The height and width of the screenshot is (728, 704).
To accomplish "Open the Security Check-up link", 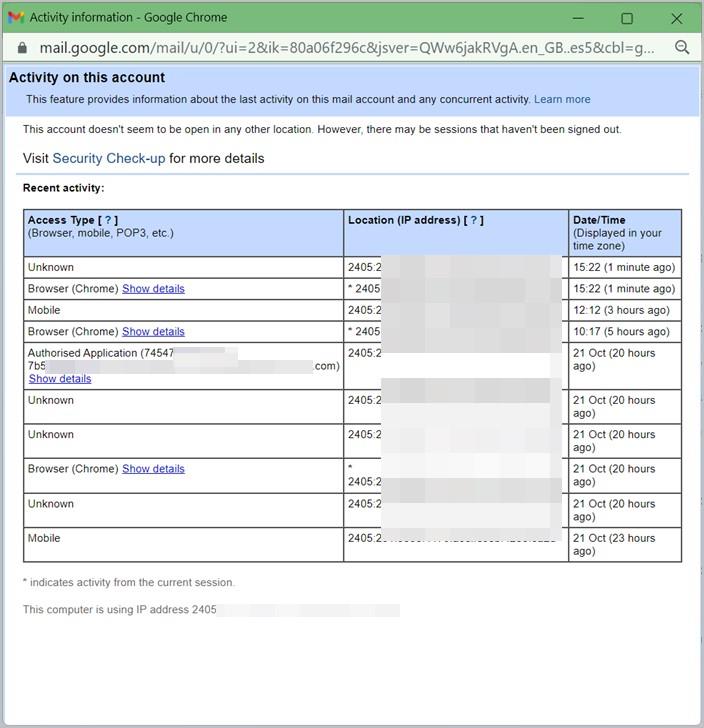I will coord(109,158).
